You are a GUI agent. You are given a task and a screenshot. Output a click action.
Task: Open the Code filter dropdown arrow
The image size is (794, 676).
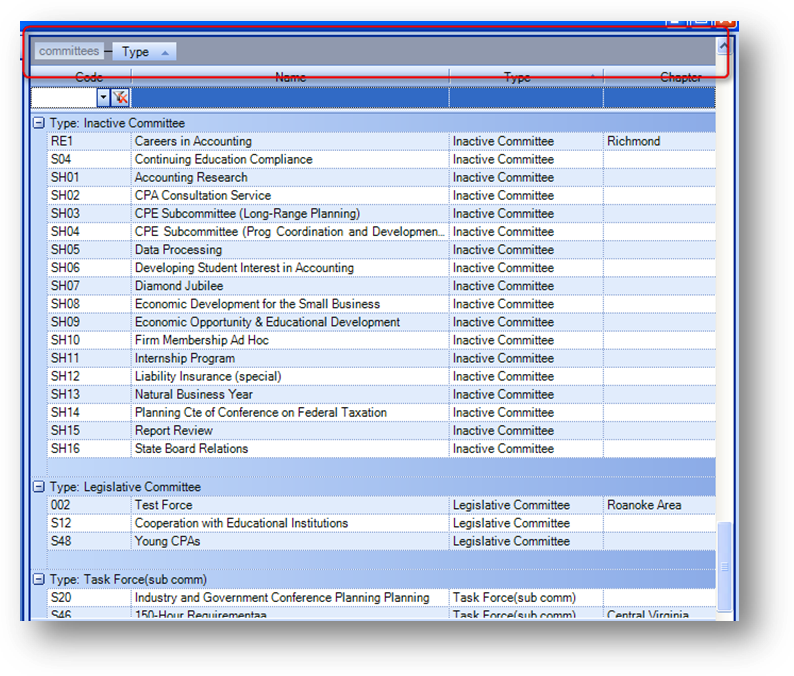pos(103,97)
